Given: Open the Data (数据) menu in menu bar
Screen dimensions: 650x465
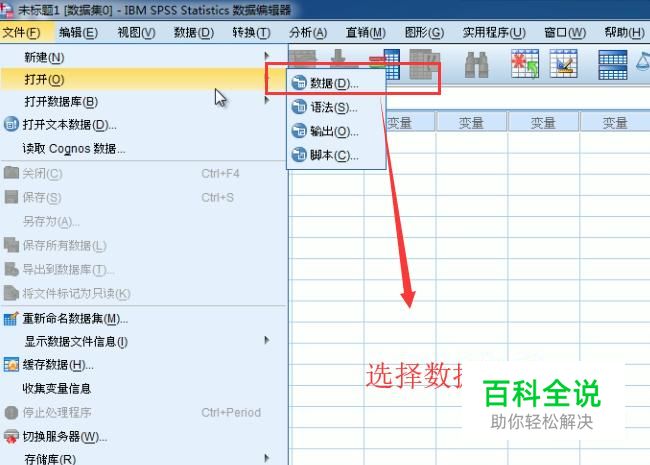Looking at the screenshot, I should pyautogui.click(x=194, y=32).
